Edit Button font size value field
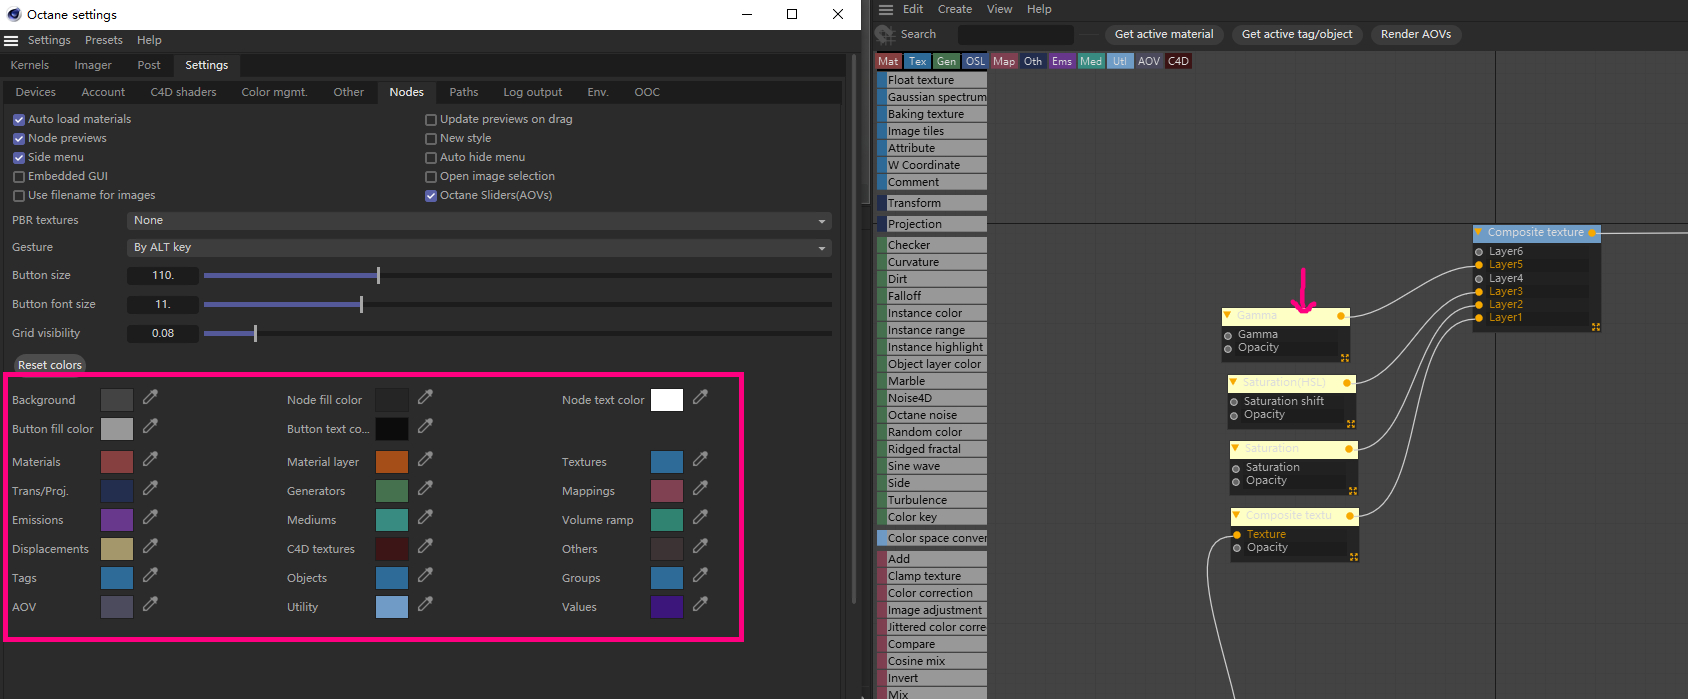 pyautogui.click(x=163, y=304)
